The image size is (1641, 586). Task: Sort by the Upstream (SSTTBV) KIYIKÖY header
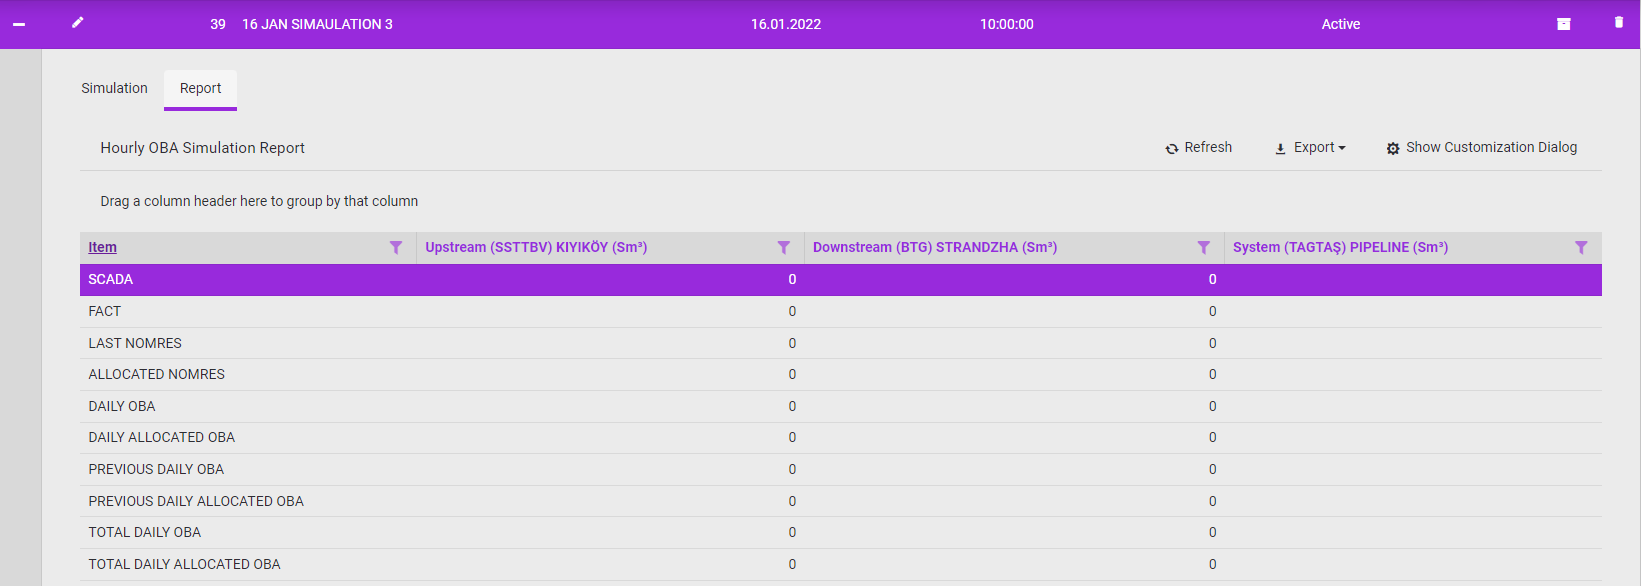pyautogui.click(x=536, y=248)
